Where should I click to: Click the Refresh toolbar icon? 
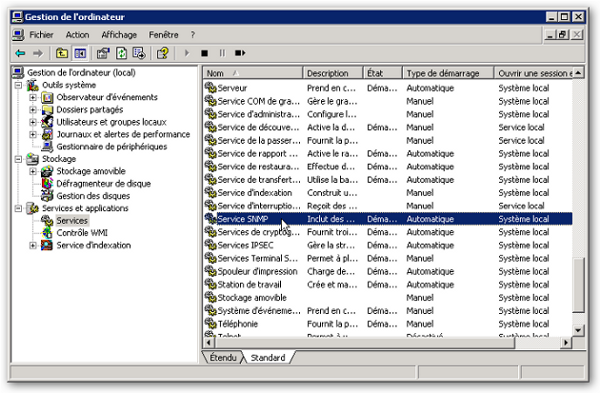121,53
